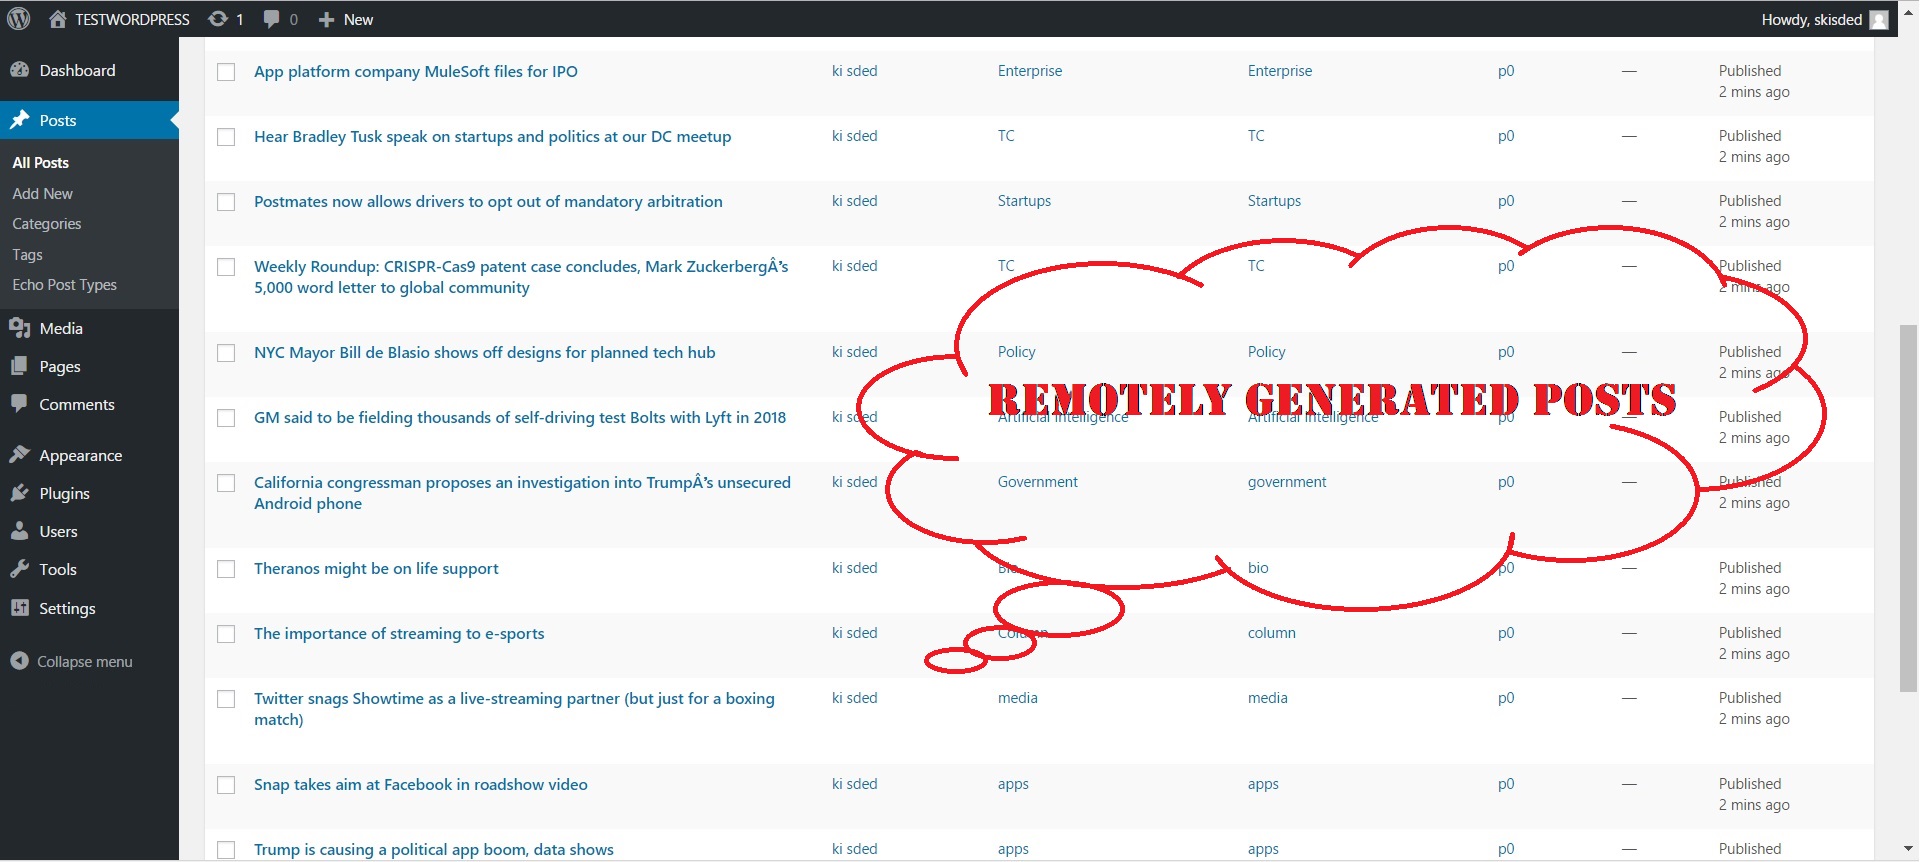
Task: Click the Posts pushpin icon in sidebar
Action: pos(19,120)
